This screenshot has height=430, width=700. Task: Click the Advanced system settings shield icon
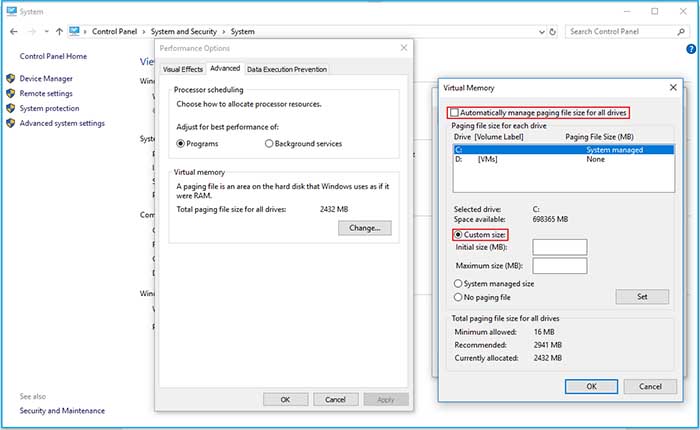coord(10,123)
